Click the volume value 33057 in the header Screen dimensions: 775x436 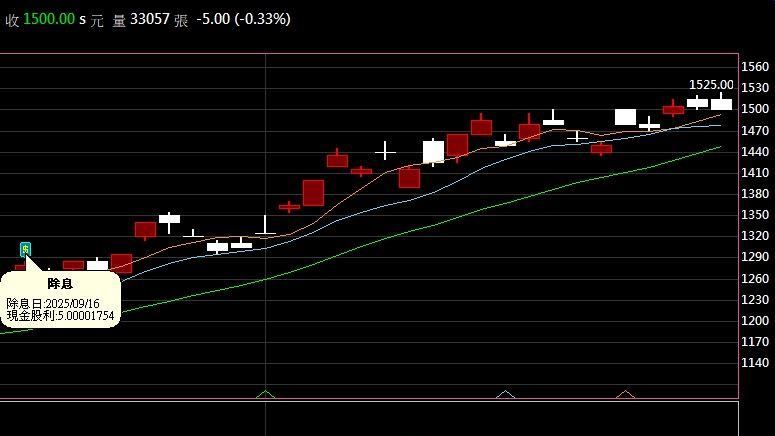150,19
